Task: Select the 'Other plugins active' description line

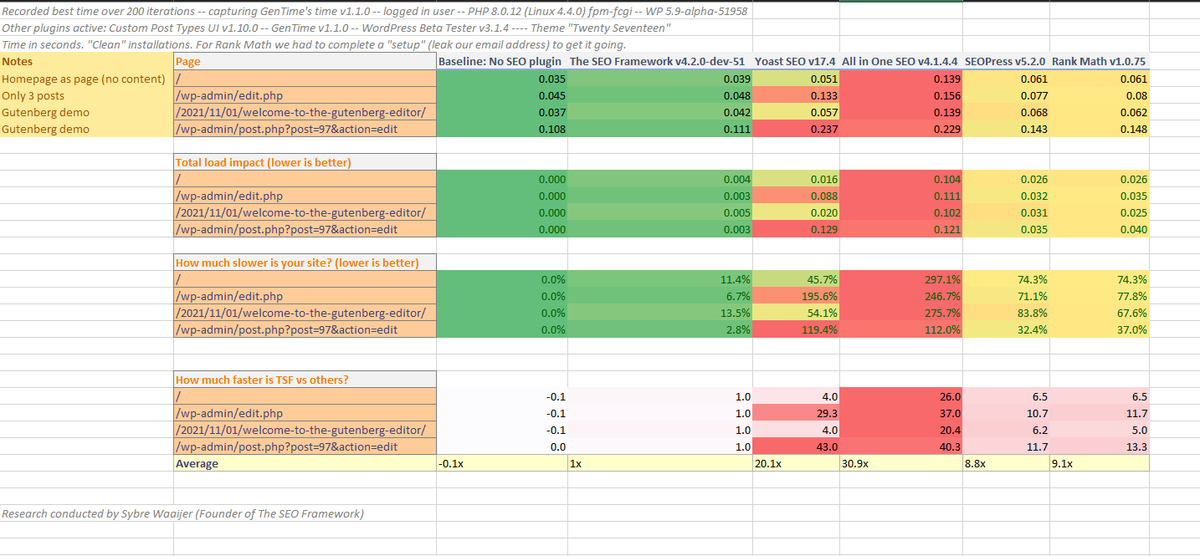Action: 336,28
